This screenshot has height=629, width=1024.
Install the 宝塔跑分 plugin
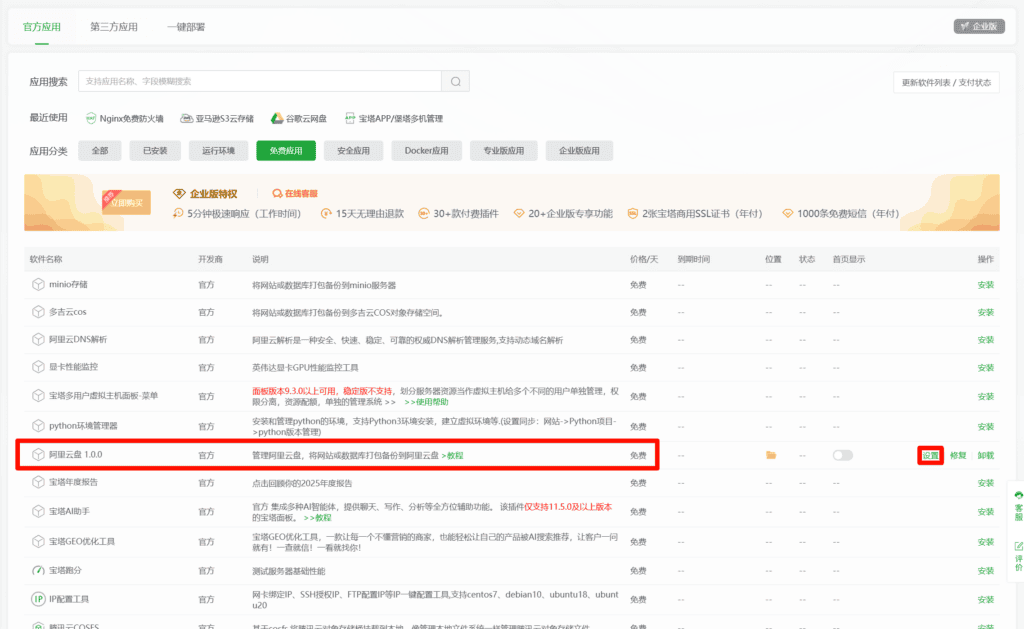(x=985, y=570)
